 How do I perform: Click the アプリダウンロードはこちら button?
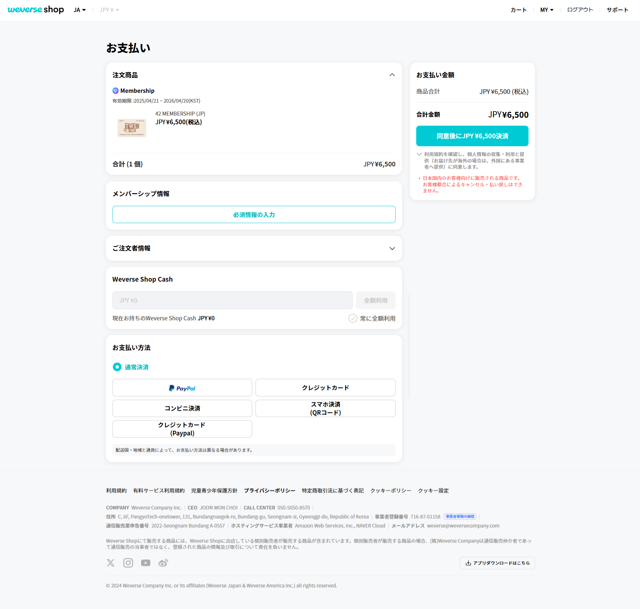[497, 563]
